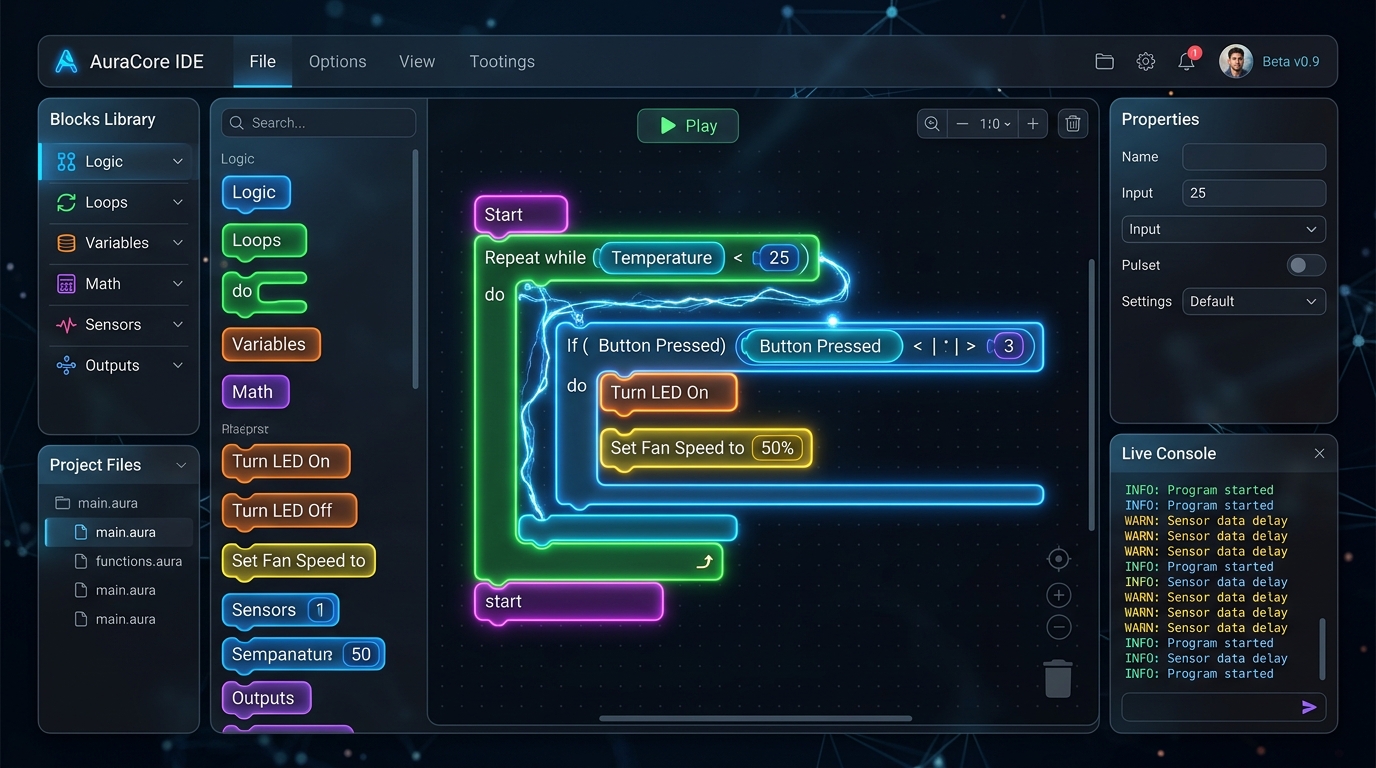The width and height of the screenshot is (1376, 768).
Task: Click the Math category calculator icon
Action: pyautogui.click(x=66, y=284)
